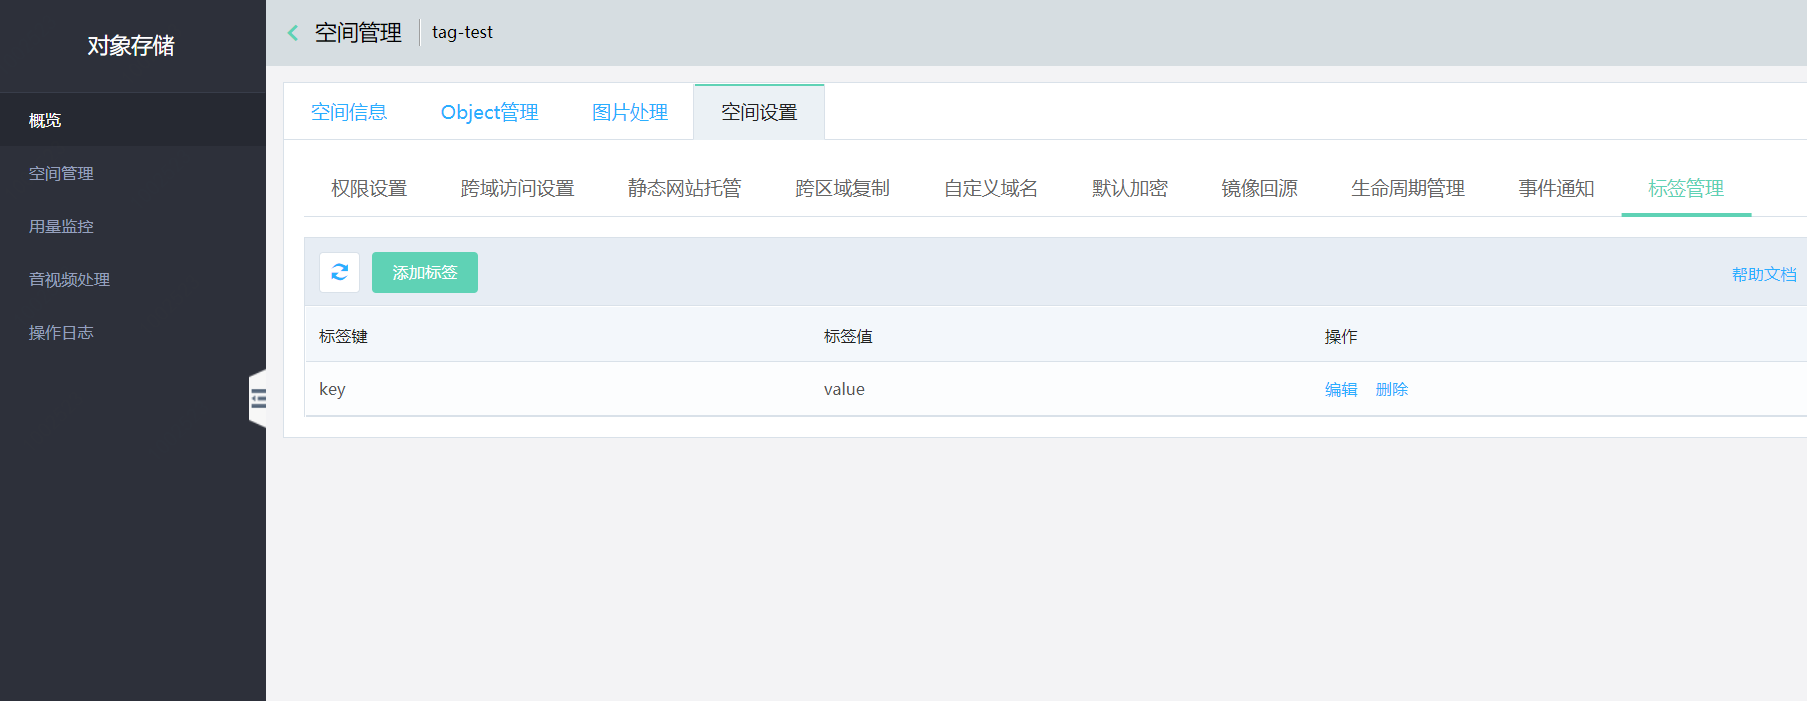Click 编辑 for the key tag row
Screen dimensions: 1807x701
(x=1341, y=389)
